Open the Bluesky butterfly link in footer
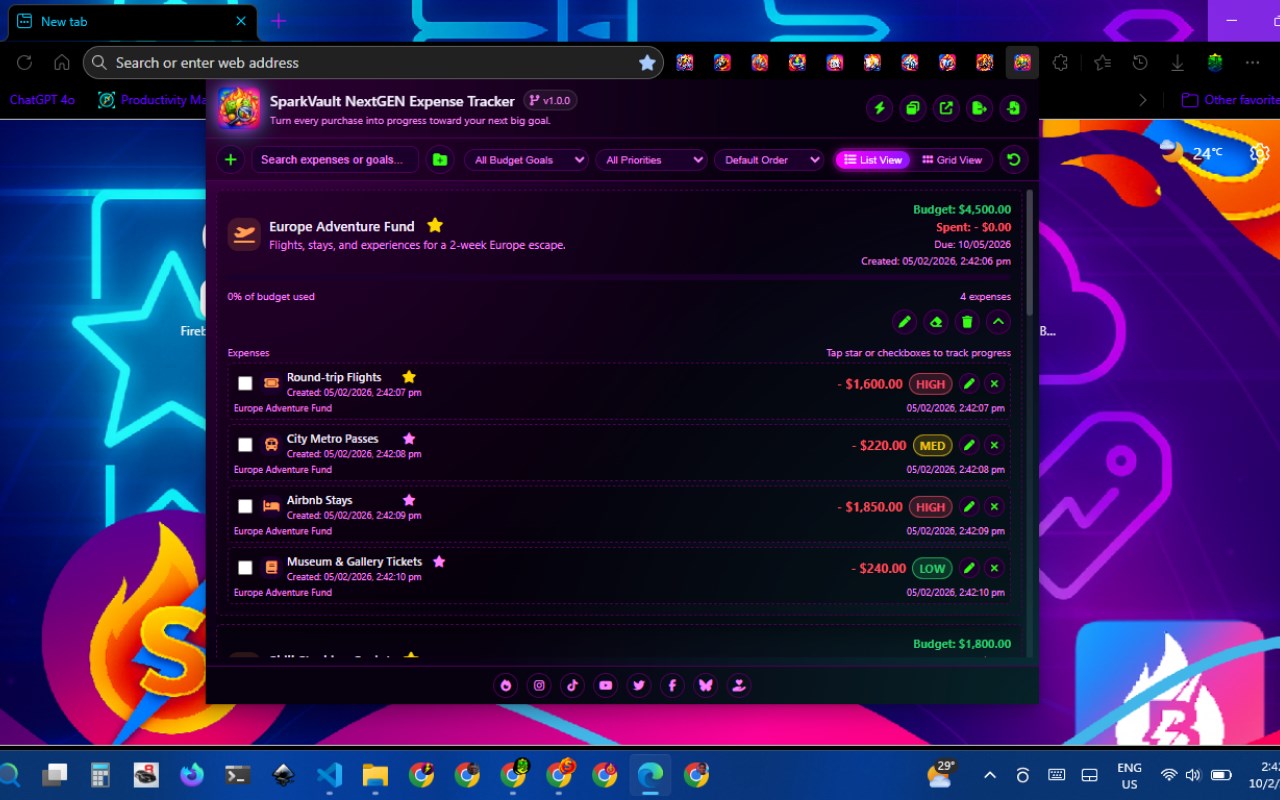This screenshot has height=800, width=1280. coord(706,685)
